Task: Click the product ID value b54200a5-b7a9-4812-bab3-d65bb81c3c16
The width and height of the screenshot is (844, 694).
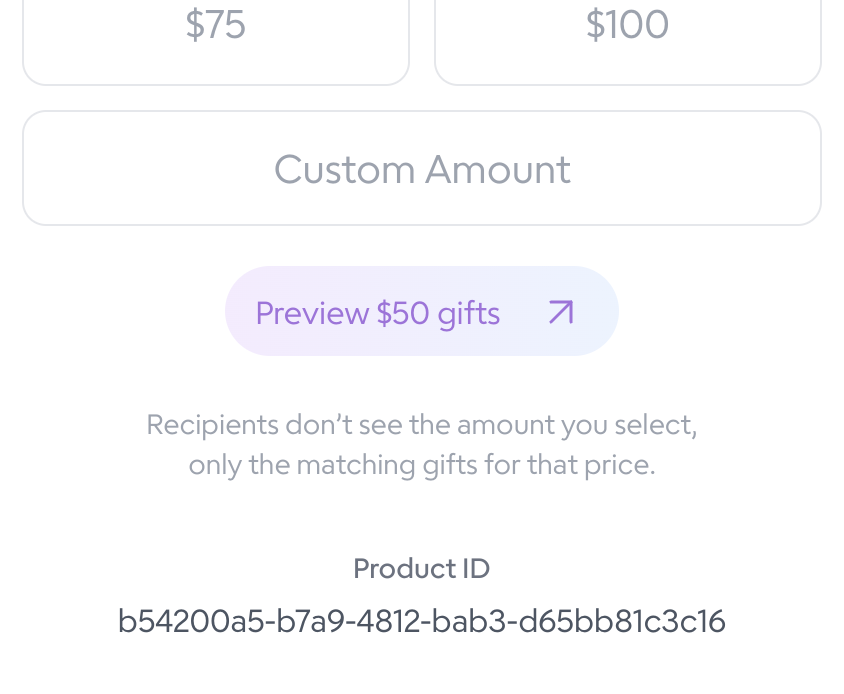Action: click(x=422, y=621)
